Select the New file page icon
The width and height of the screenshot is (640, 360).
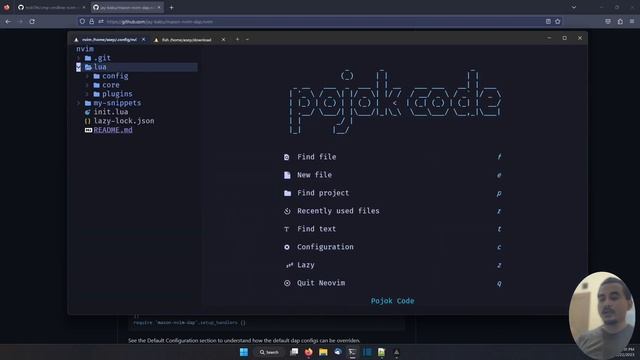coord(287,175)
